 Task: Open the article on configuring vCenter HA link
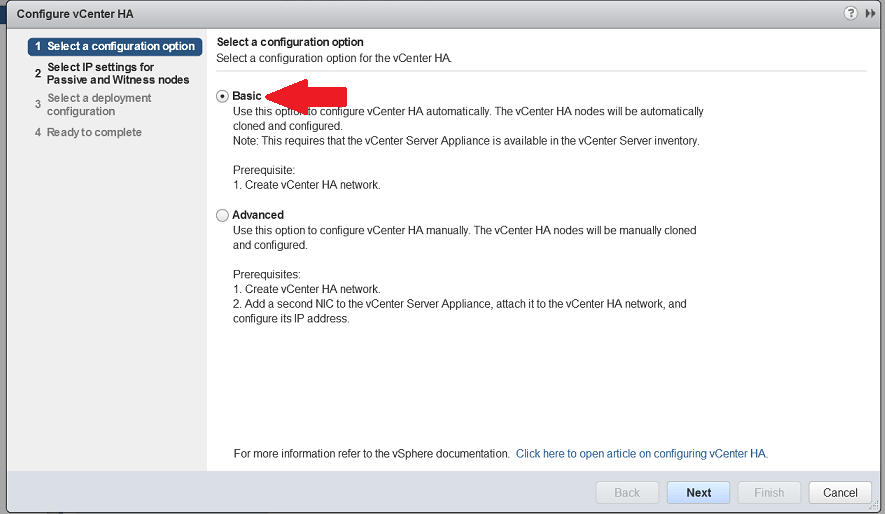coord(641,454)
